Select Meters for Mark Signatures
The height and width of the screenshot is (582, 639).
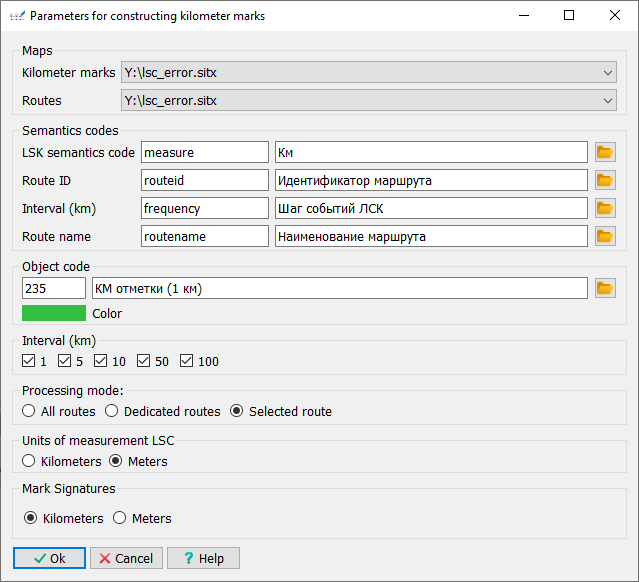(x=120, y=518)
